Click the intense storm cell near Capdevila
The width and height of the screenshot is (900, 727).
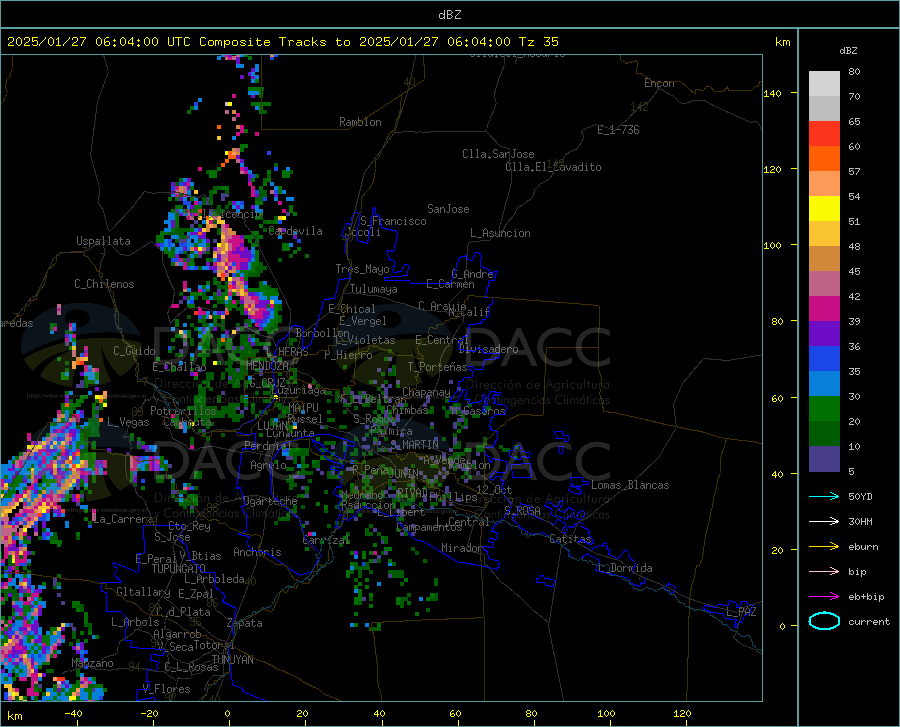[234, 251]
